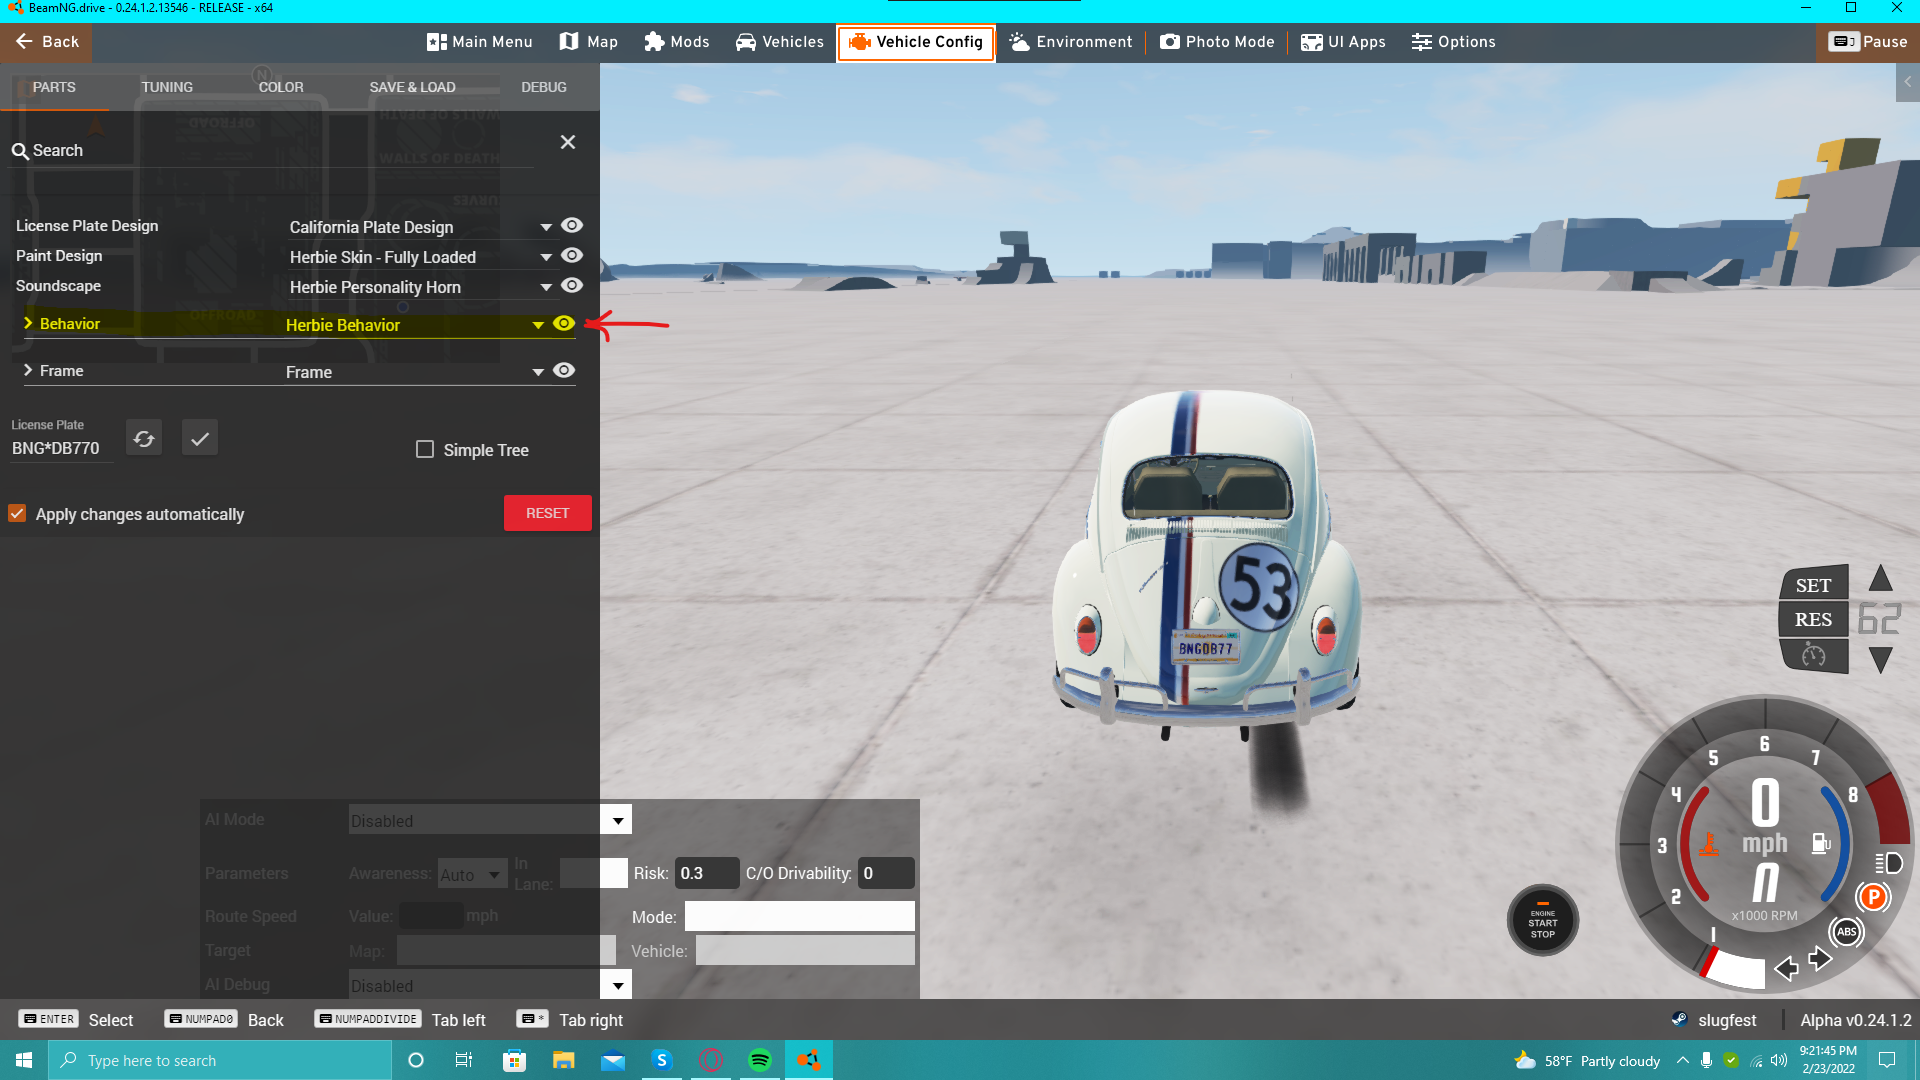Toggle visibility of Soundscape part

tap(572, 286)
